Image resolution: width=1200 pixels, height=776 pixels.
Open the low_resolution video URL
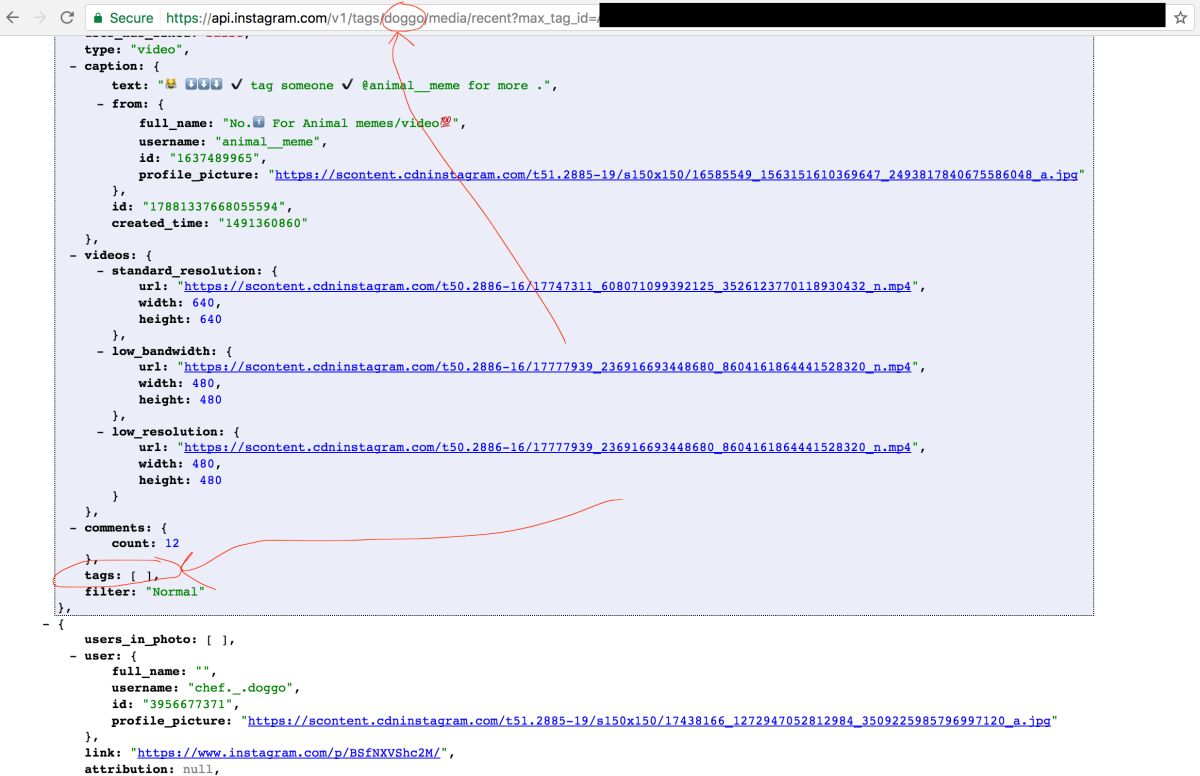548,447
